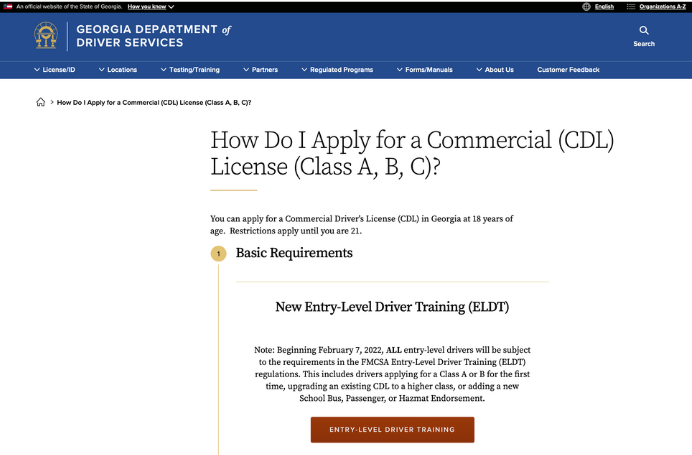Expand the 'How you know' disclosure
692x455 pixels.
(x=150, y=6)
